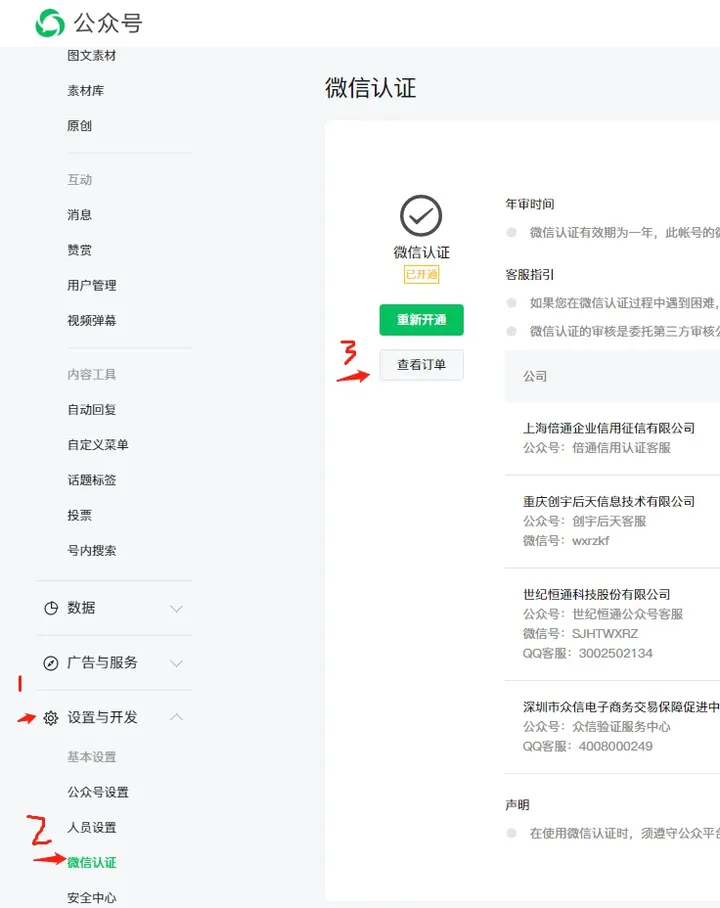Select 广告与服务 menu section label
This screenshot has width=720, height=908.
[x=103, y=663]
